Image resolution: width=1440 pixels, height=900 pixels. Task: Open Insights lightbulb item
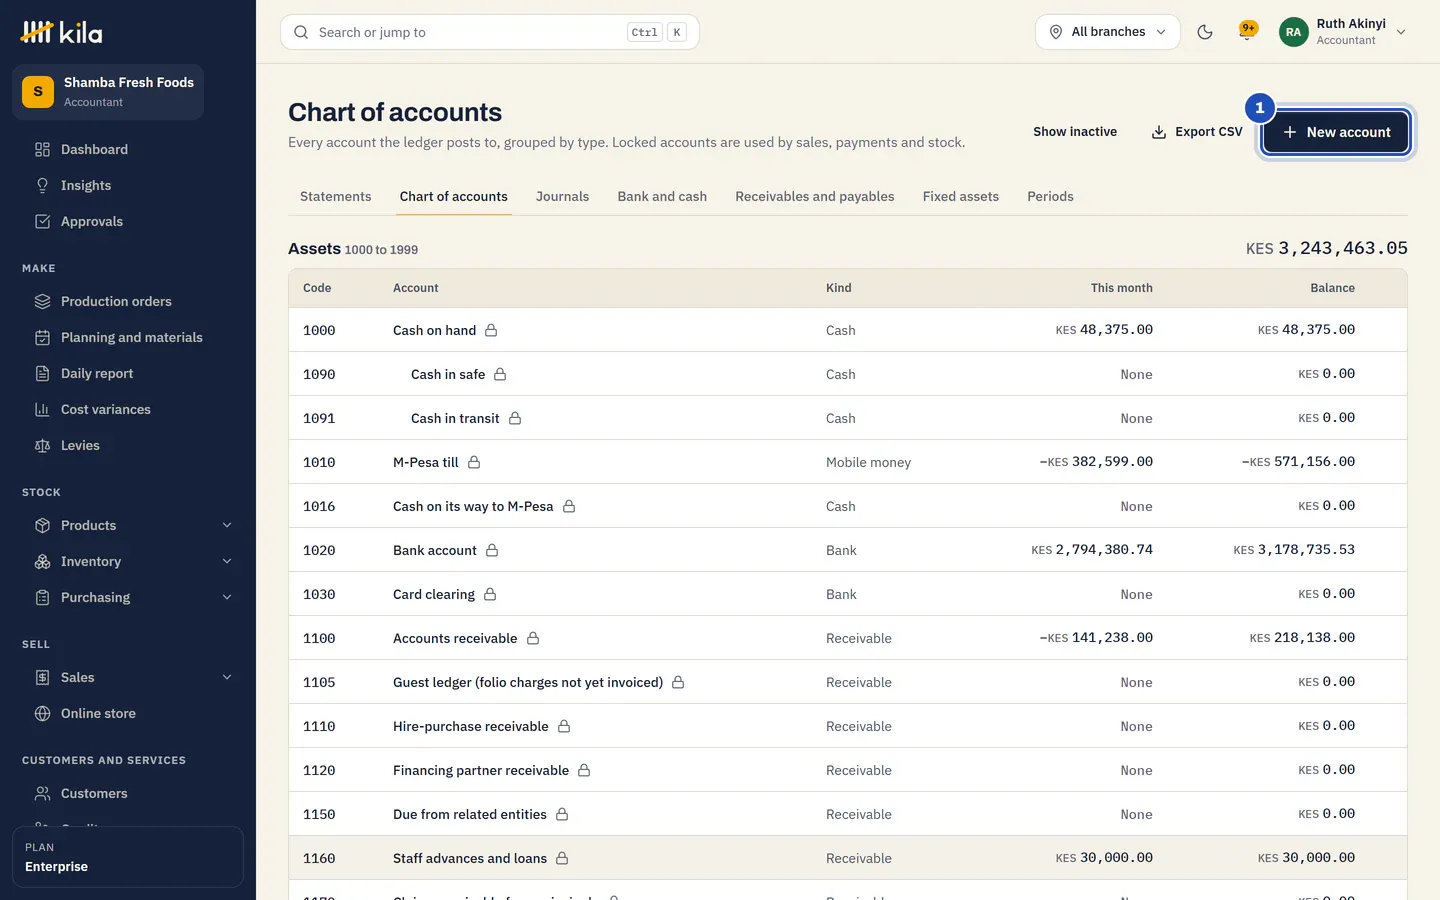pos(128,185)
